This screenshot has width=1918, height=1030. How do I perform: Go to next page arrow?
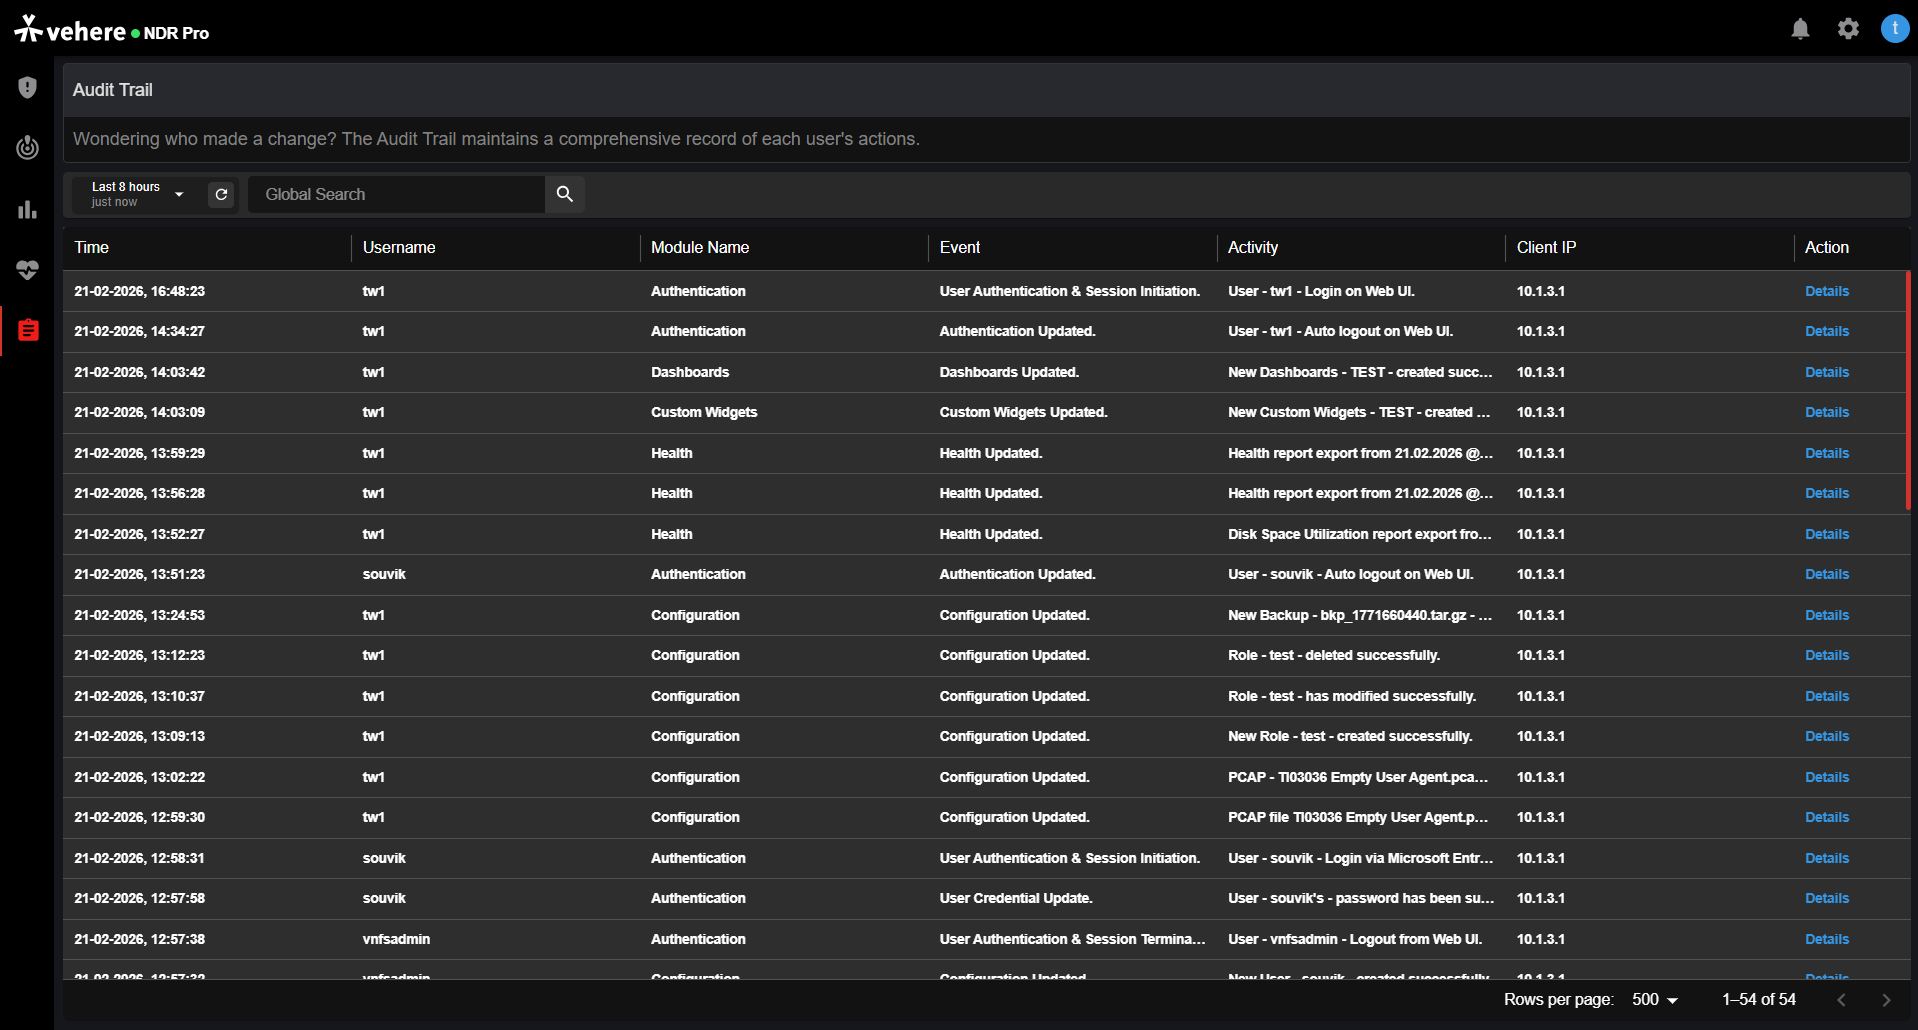coord(1886,1000)
